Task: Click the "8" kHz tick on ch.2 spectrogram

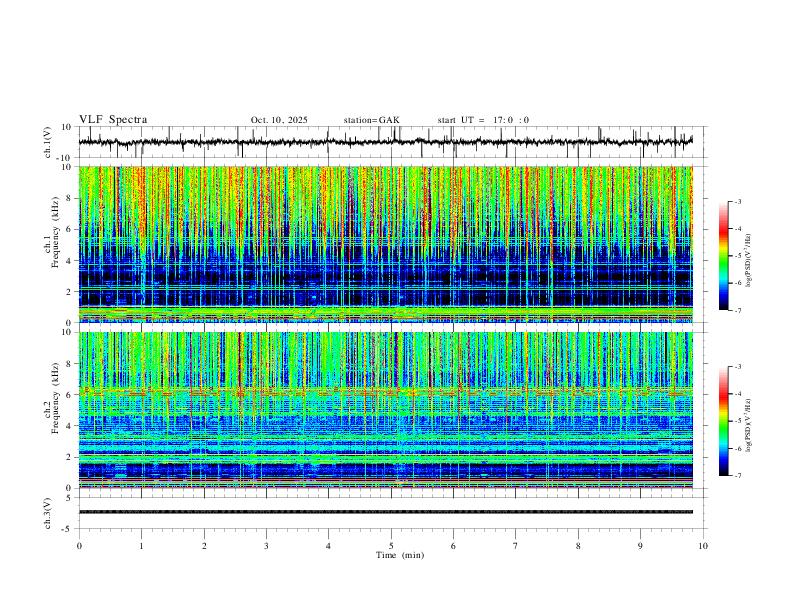Action: (x=69, y=364)
